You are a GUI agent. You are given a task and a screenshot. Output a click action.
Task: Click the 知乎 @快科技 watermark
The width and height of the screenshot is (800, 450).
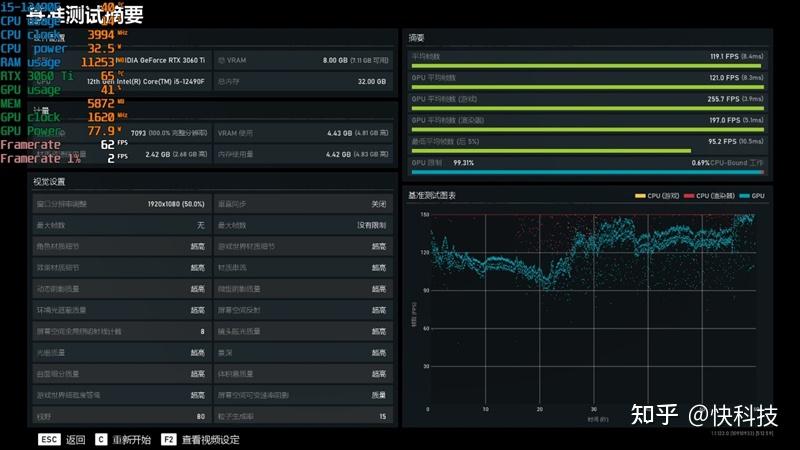pyautogui.click(x=704, y=415)
